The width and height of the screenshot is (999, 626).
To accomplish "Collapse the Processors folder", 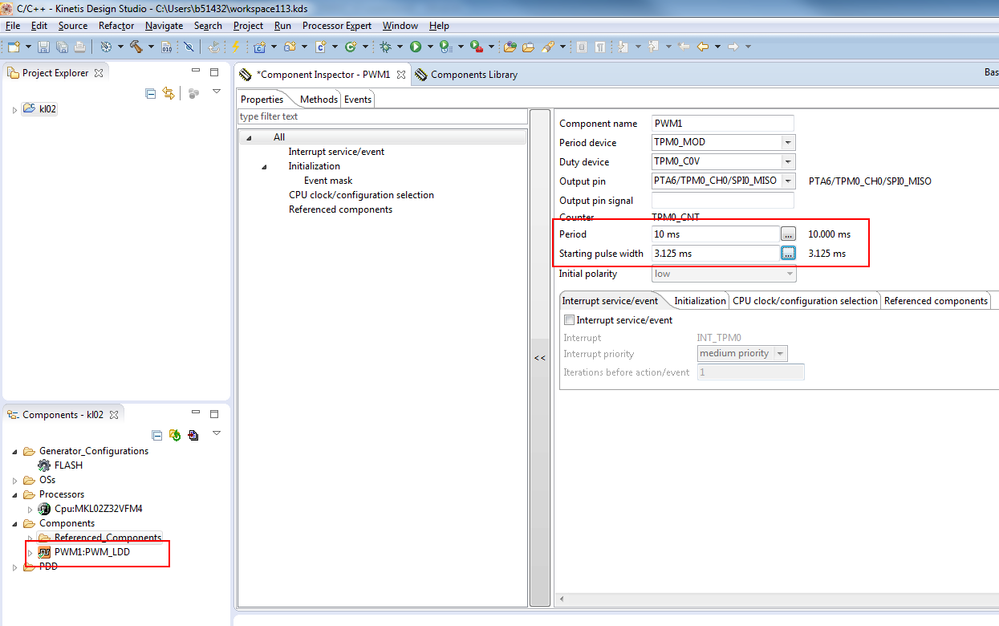I will 15,495.
